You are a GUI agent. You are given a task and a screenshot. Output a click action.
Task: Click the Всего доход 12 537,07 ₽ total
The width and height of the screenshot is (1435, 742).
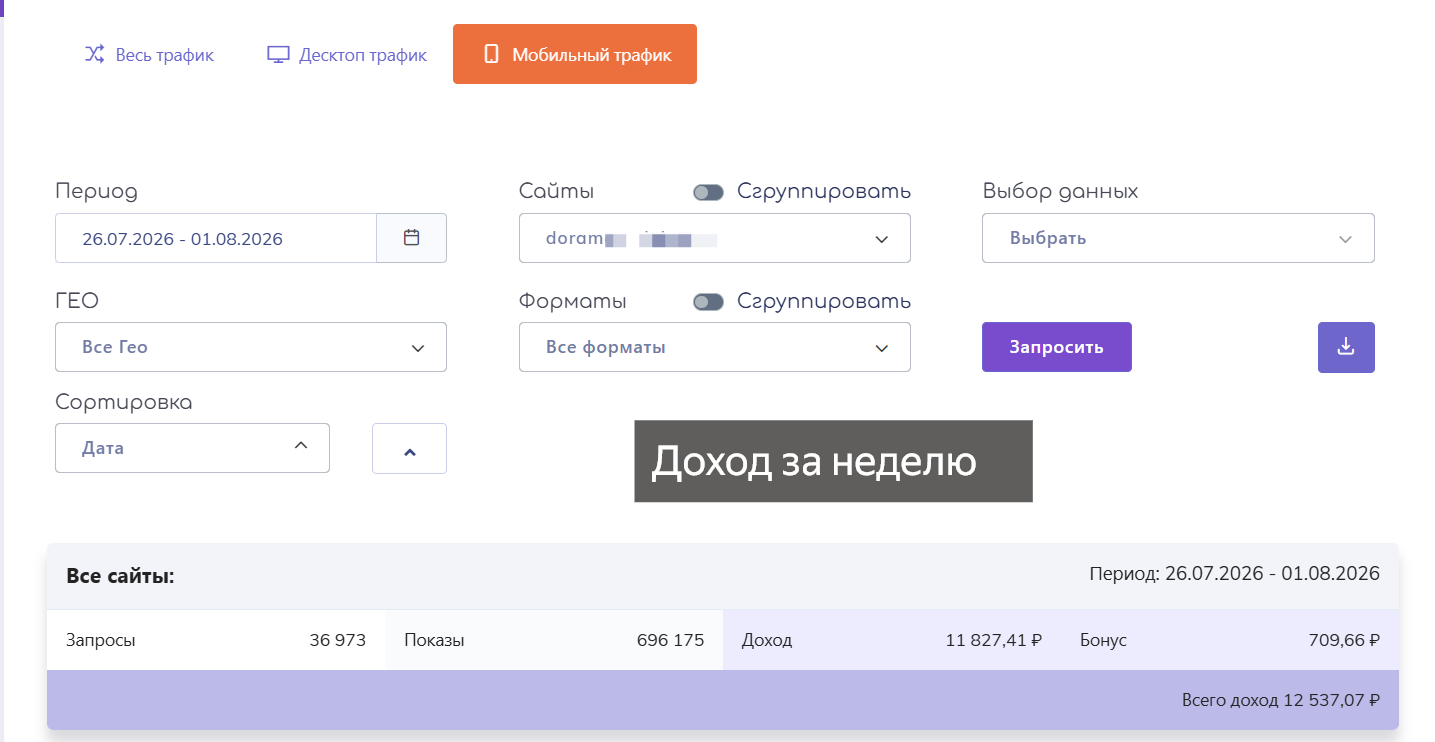point(1280,700)
